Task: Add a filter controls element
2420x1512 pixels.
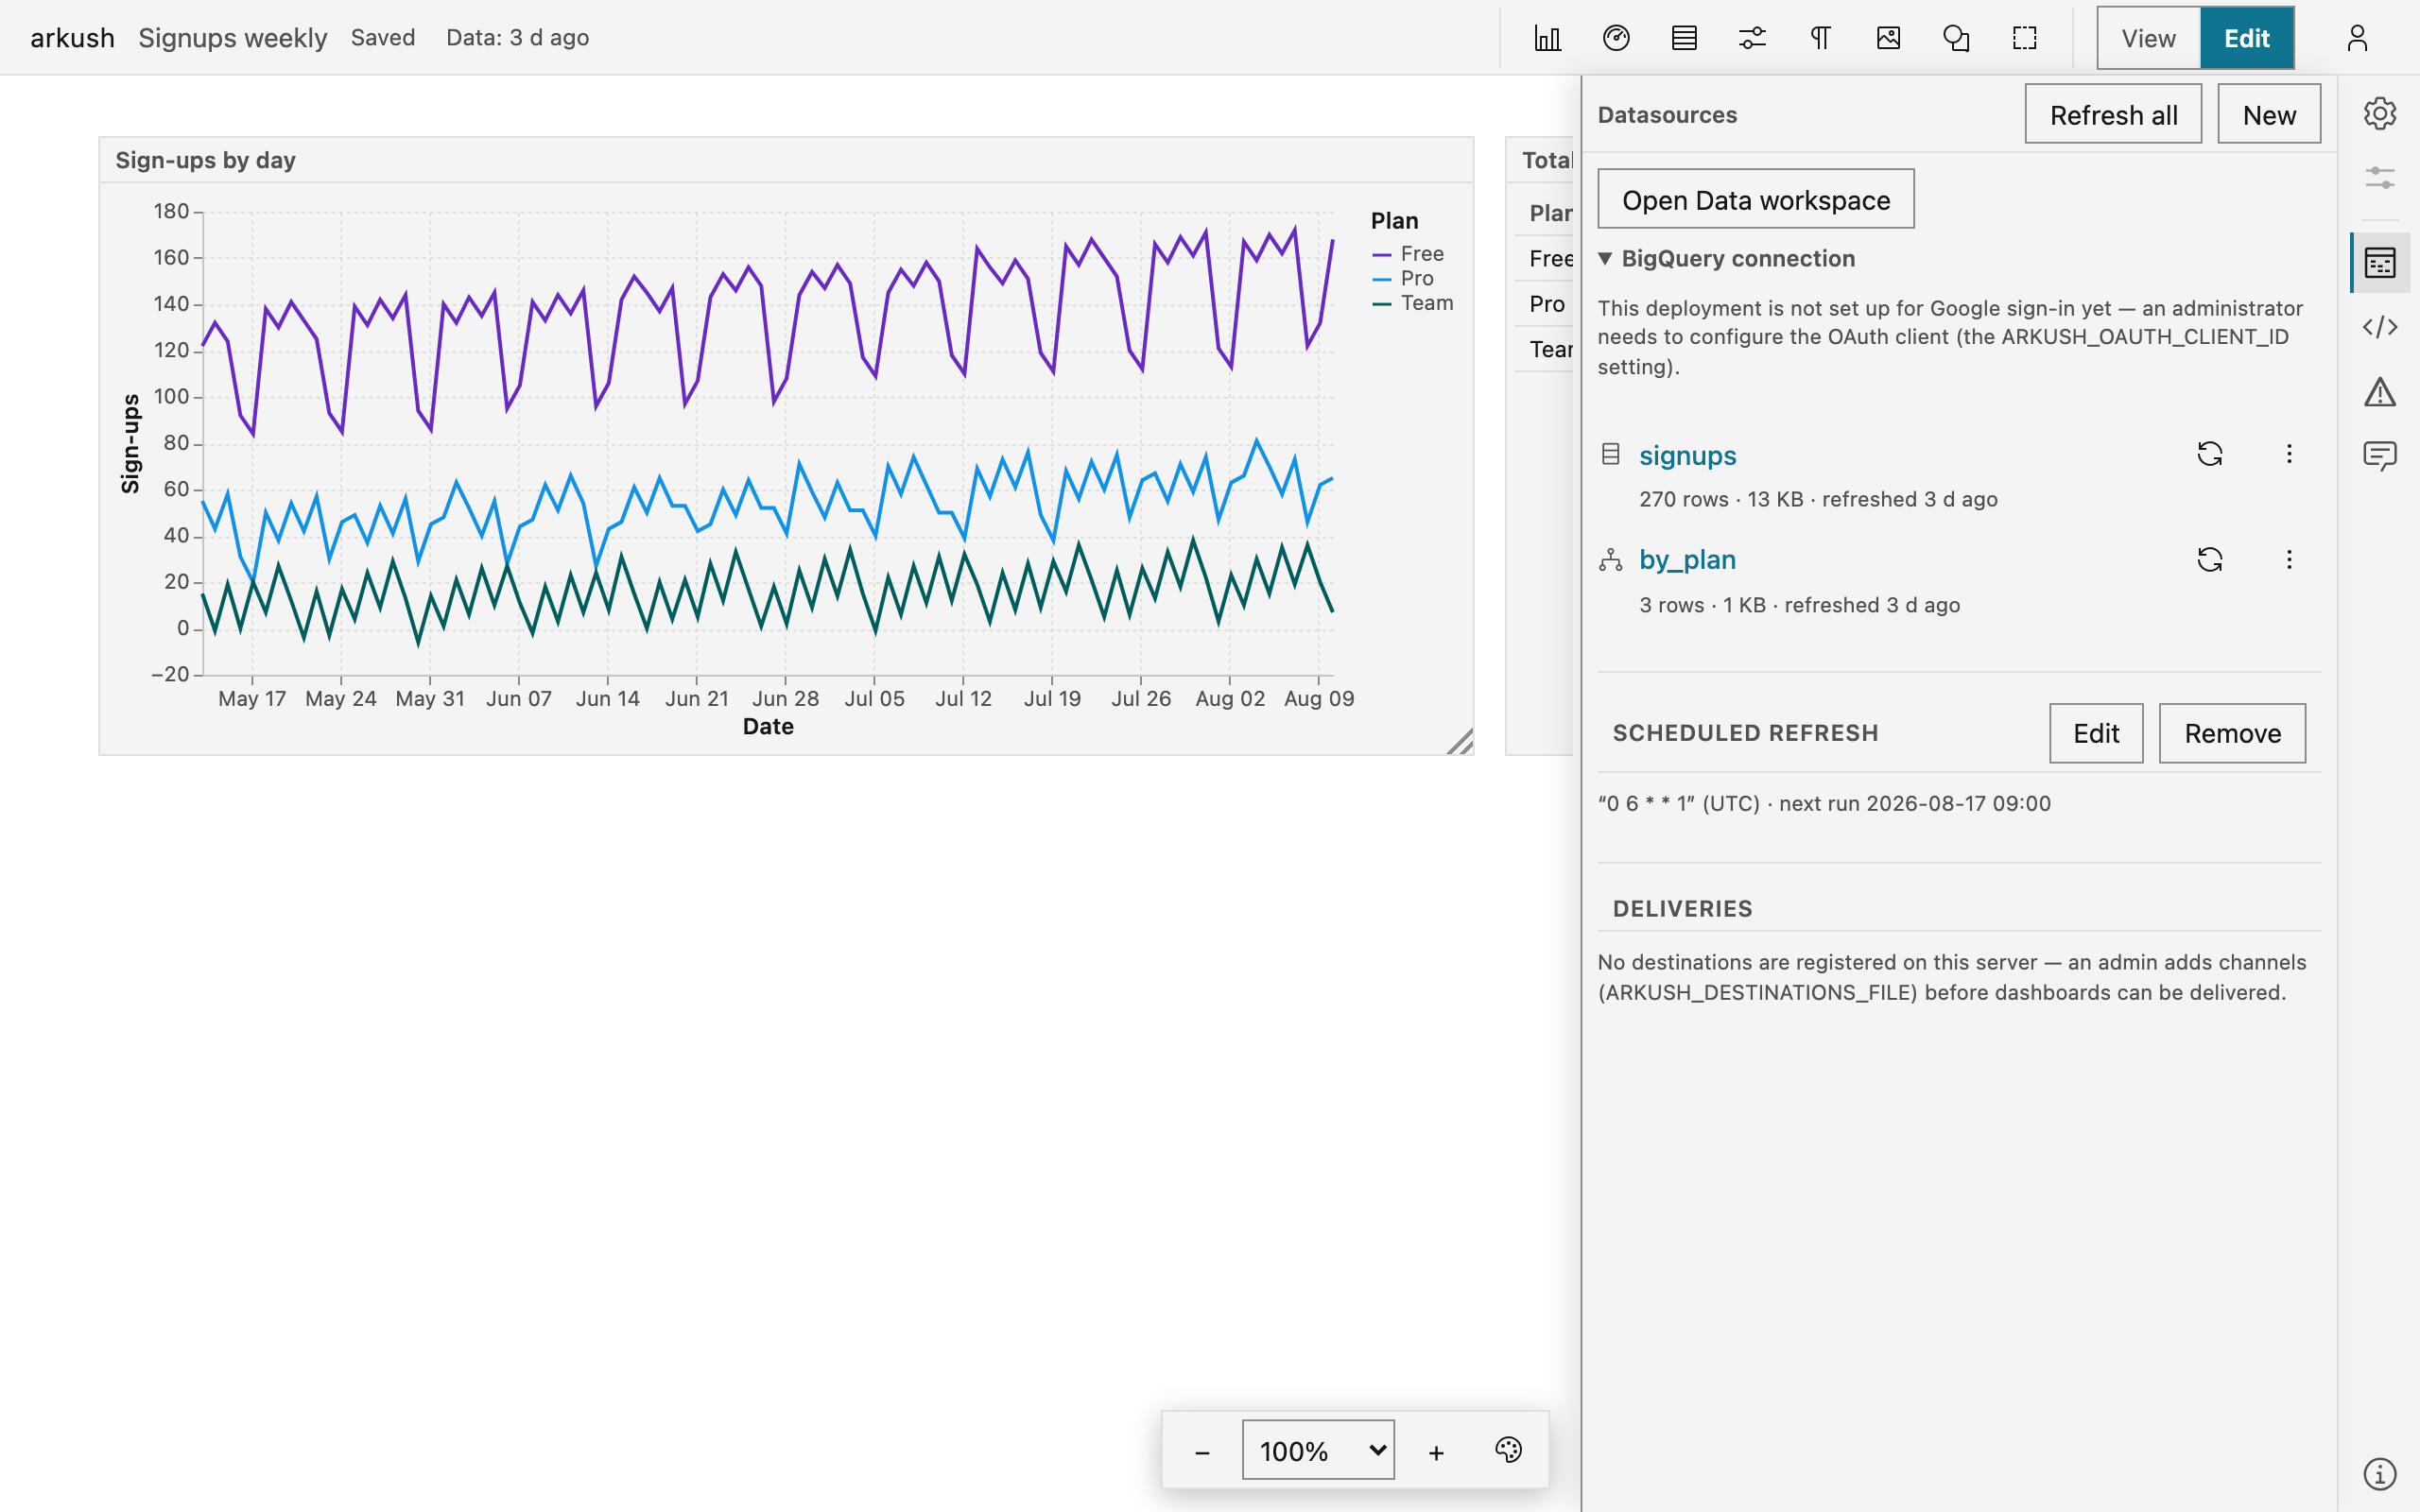Action: [1752, 38]
